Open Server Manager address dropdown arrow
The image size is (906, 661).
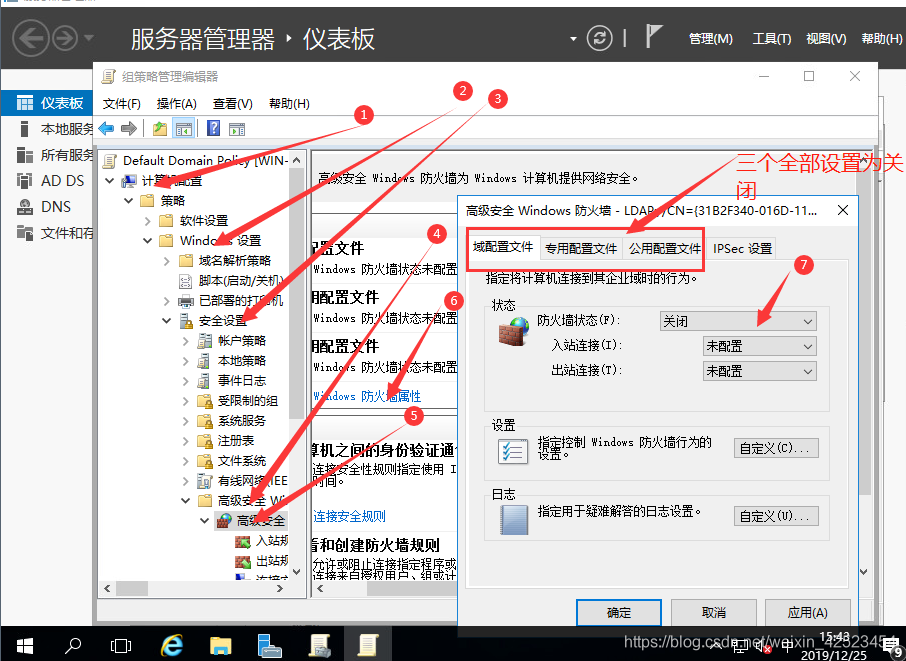[573, 39]
